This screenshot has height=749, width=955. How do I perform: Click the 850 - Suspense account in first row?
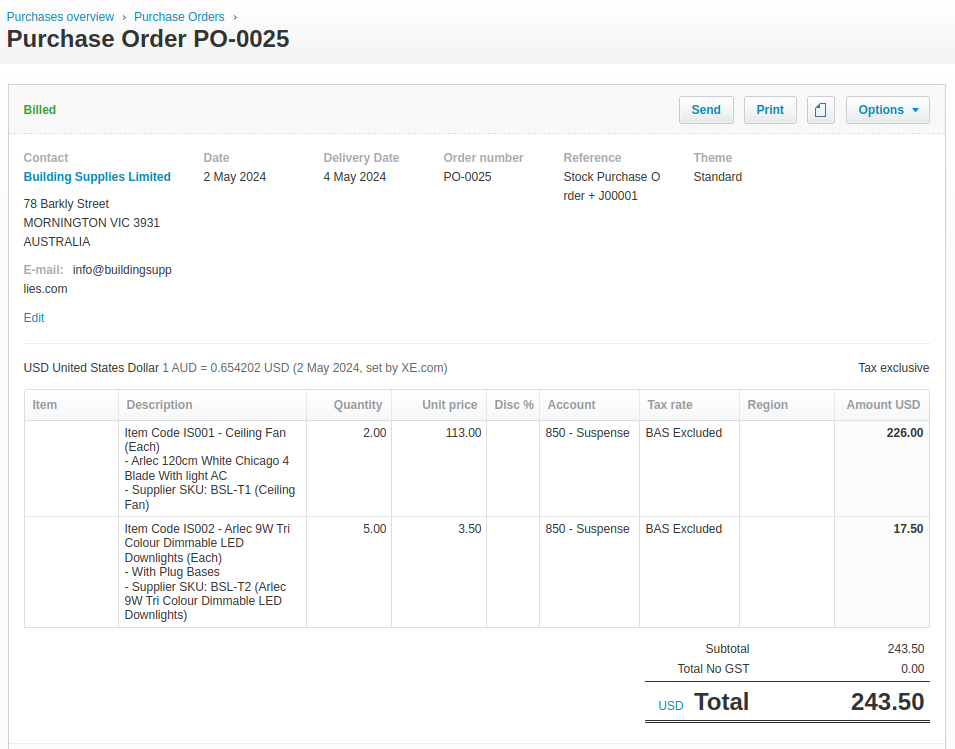pyautogui.click(x=587, y=433)
